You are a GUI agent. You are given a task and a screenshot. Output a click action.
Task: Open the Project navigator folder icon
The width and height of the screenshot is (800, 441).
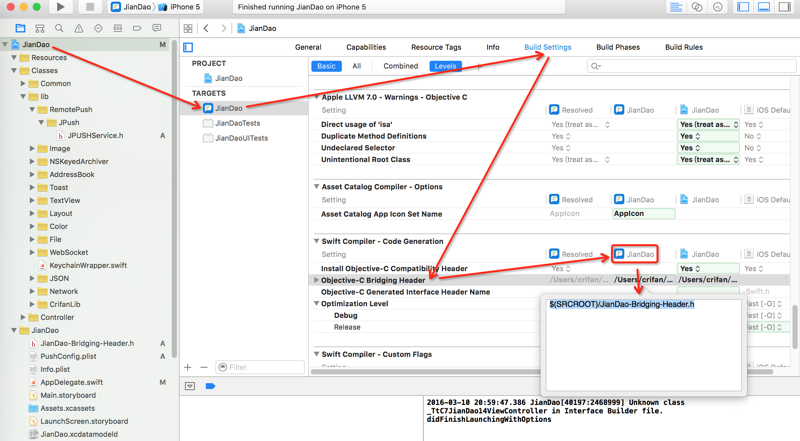coord(20,28)
